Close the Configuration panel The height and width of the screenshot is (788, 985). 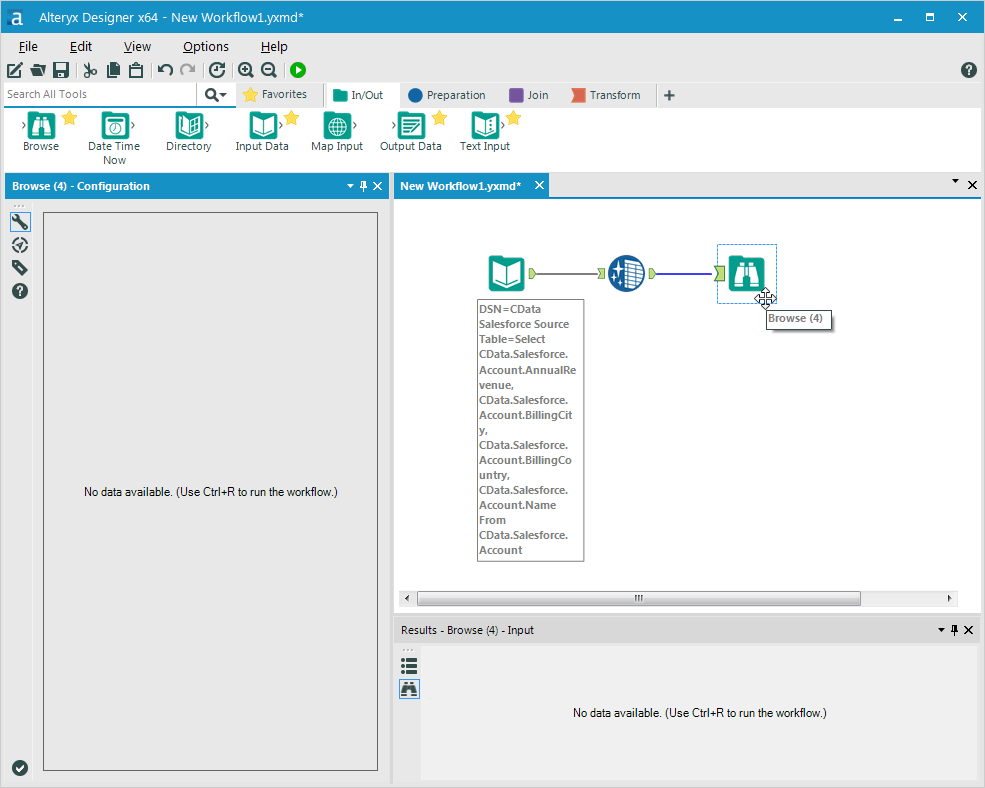point(378,186)
